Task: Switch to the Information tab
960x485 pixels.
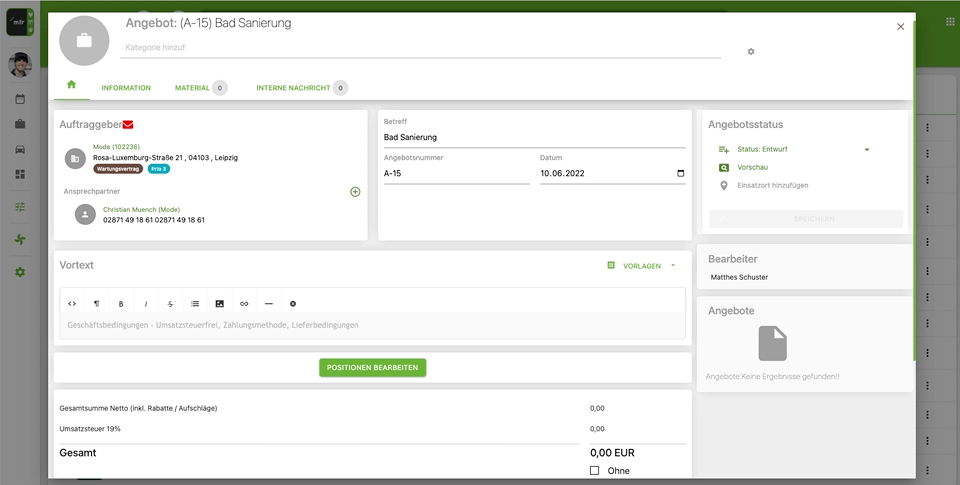Action: 126,88
